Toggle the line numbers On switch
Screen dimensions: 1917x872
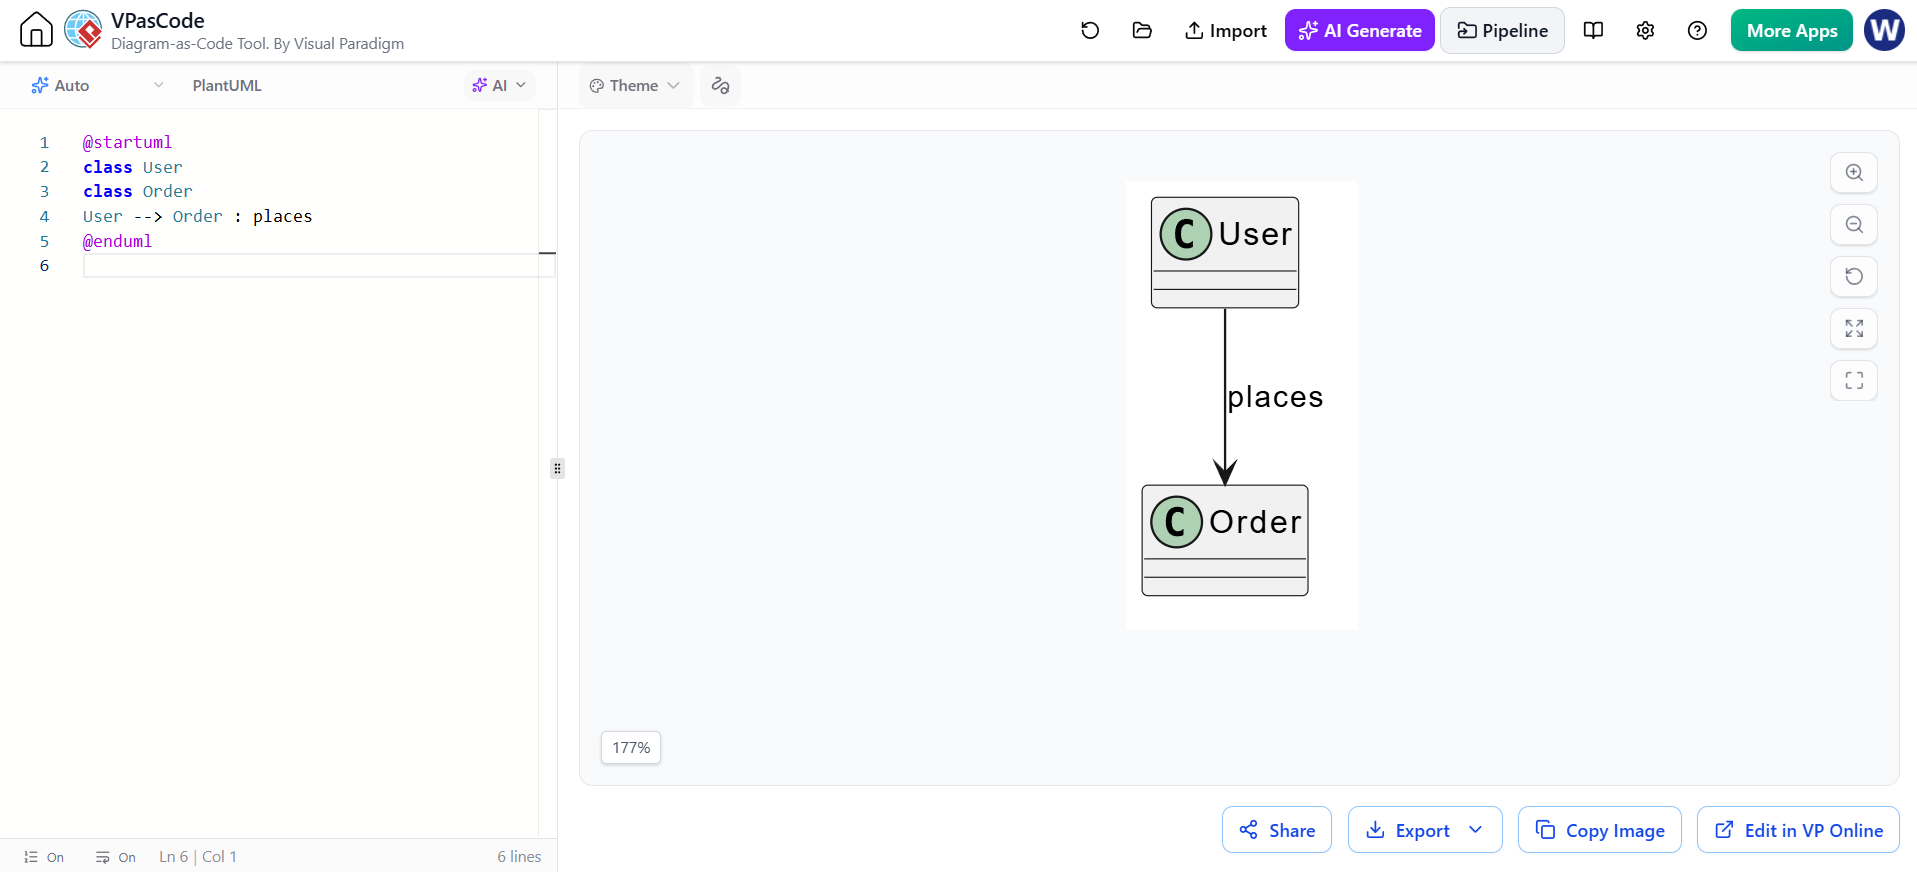(x=44, y=857)
